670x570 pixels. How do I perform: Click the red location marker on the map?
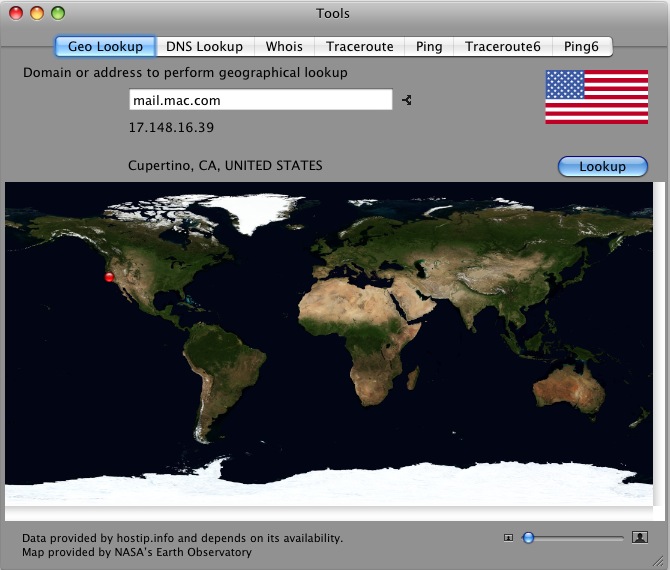(x=110, y=277)
